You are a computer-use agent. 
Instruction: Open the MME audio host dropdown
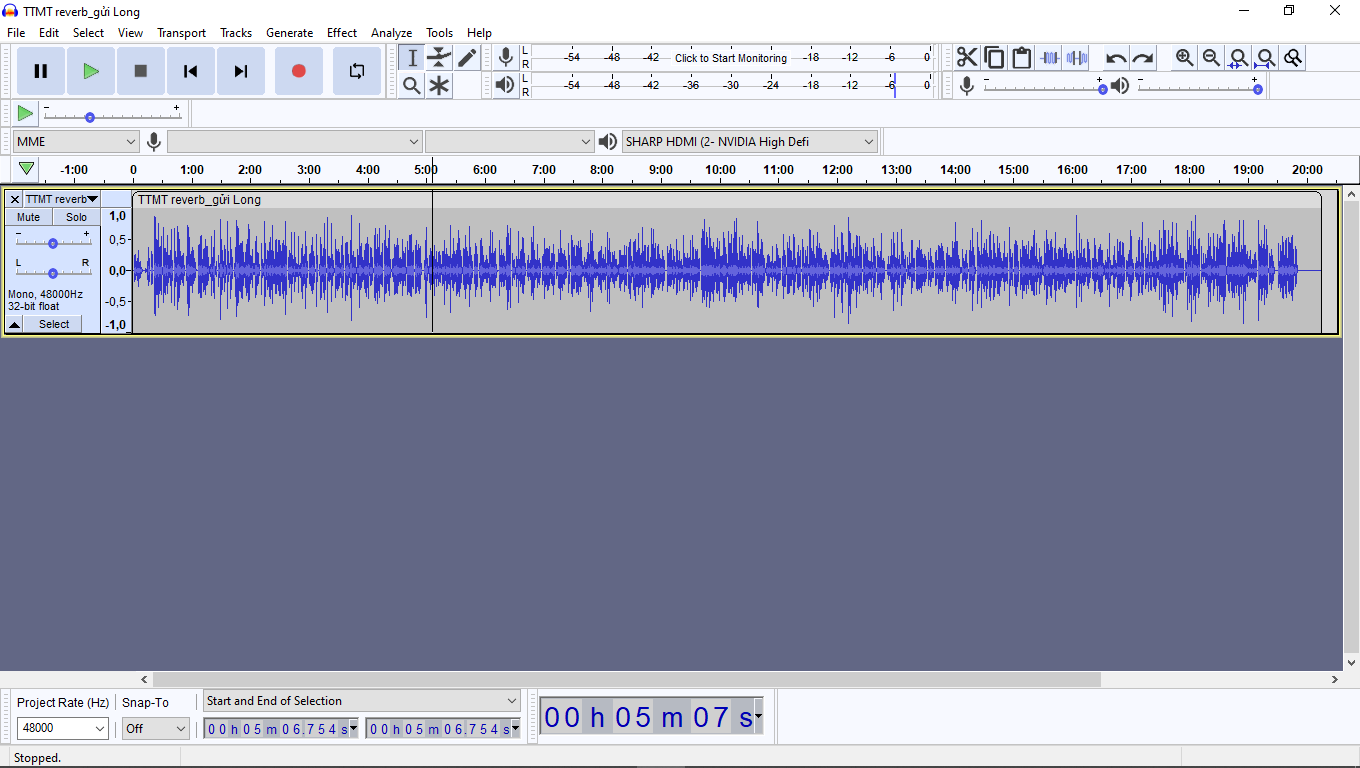point(76,141)
